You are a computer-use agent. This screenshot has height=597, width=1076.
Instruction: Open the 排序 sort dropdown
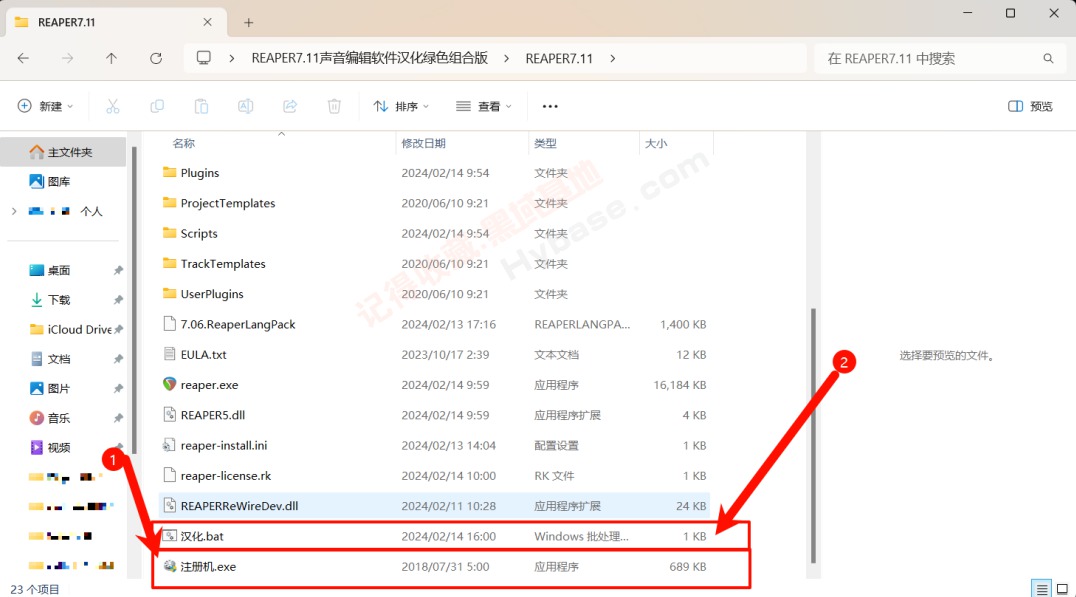point(401,106)
